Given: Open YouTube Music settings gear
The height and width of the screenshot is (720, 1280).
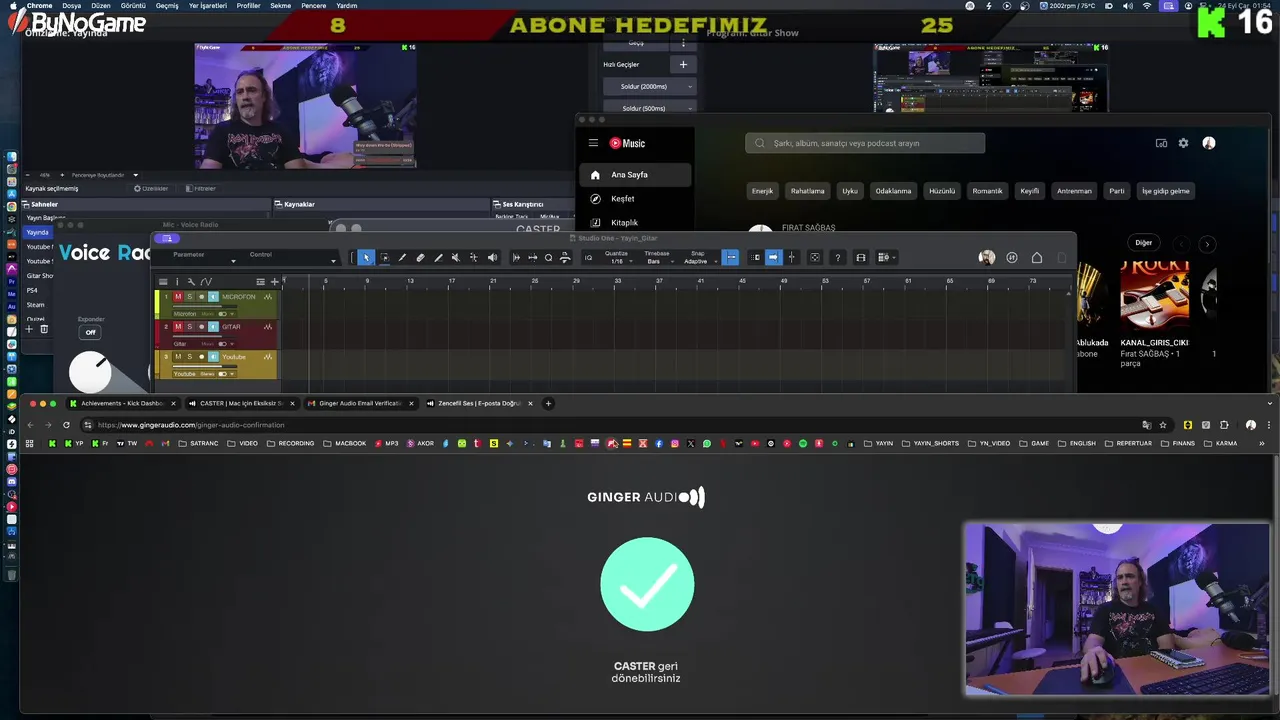Looking at the screenshot, I should tap(1183, 143).
